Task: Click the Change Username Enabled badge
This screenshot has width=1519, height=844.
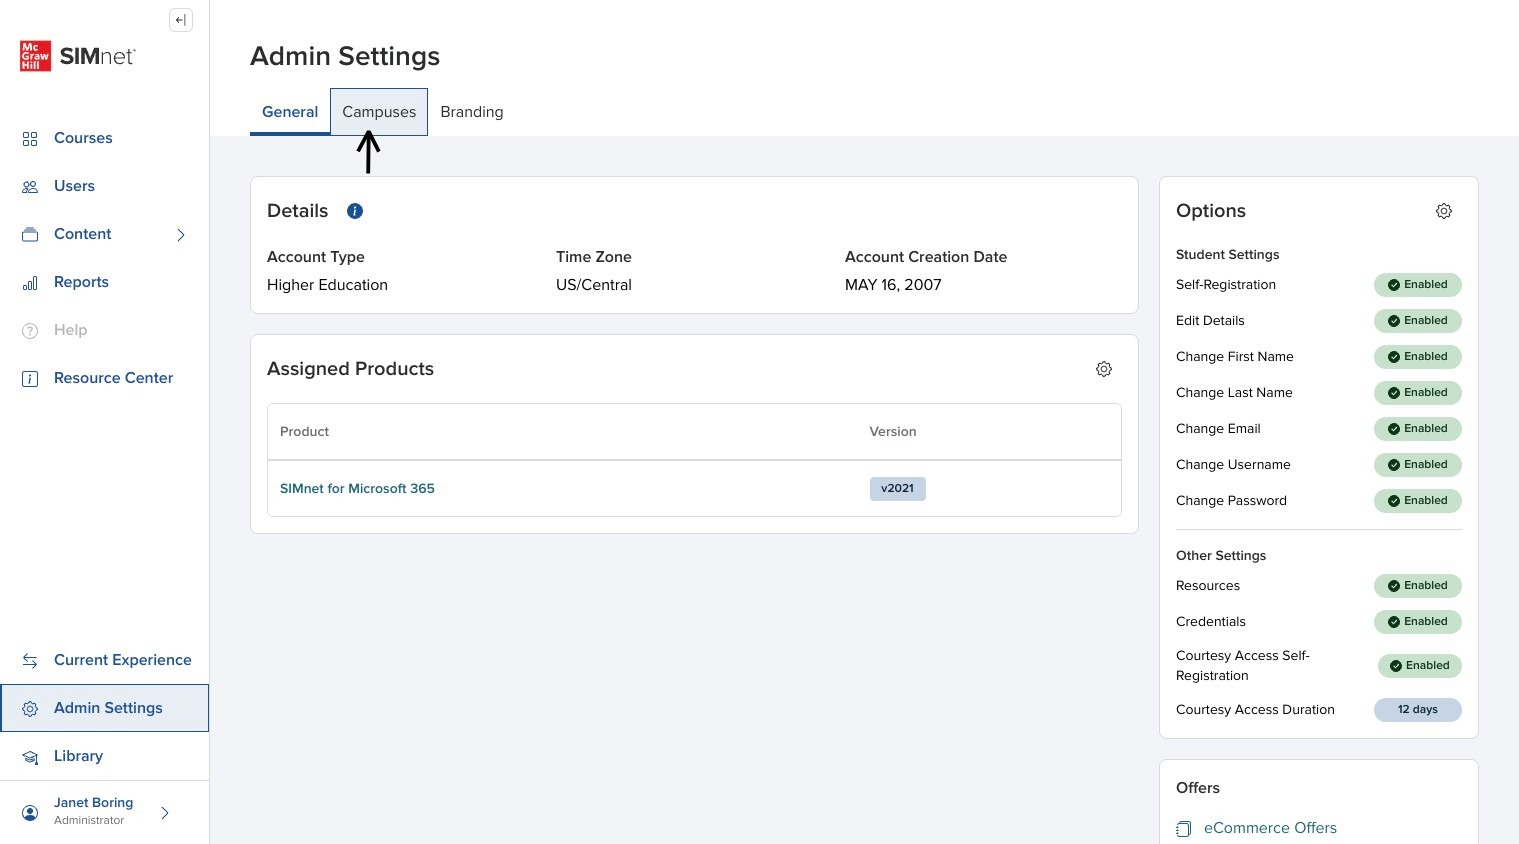Action: (x=1418, y=465)
